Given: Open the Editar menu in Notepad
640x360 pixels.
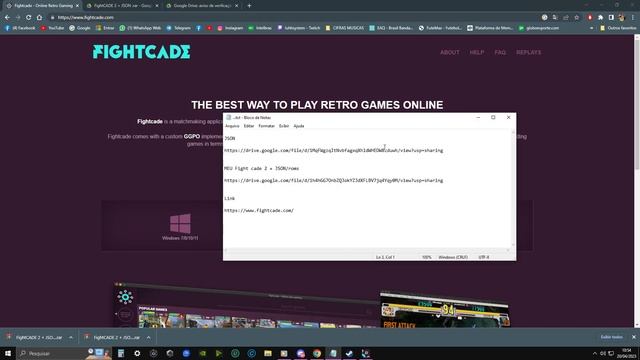Looking at the screenshot, I should click(249, 126).
